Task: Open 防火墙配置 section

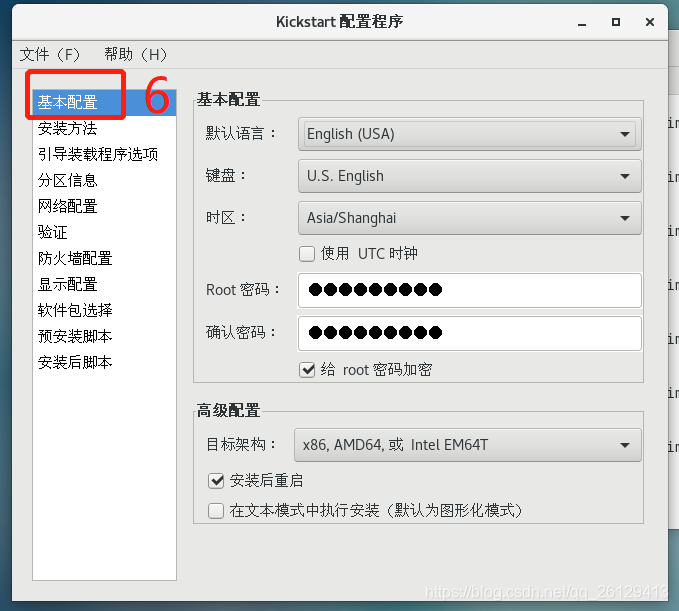Action: point(104,258)
